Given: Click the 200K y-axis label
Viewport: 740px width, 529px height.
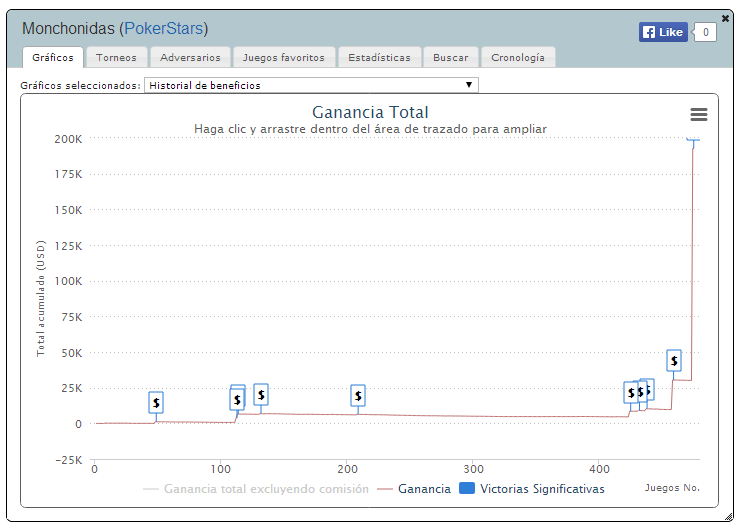Looking at the screenshot, I should click(x=68, y=139).
